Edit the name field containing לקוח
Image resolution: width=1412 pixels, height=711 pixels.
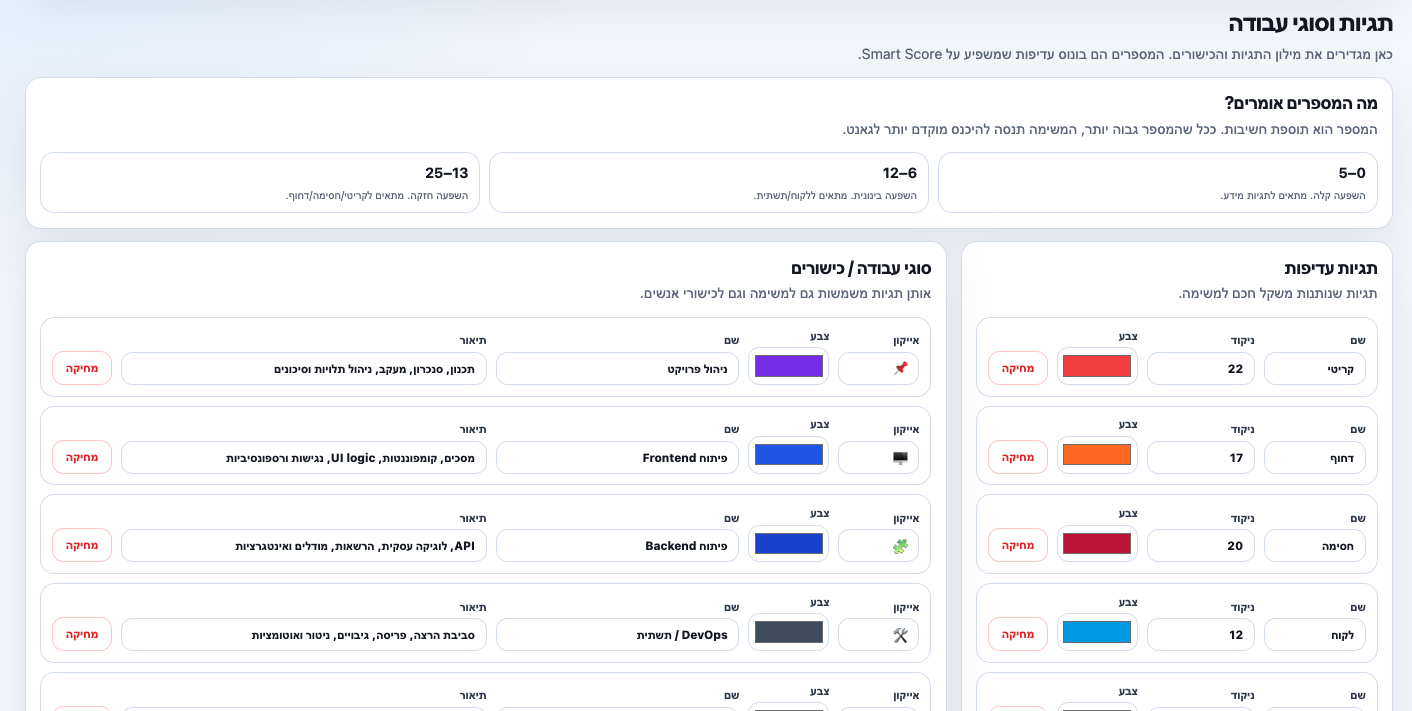[1315, 634]
